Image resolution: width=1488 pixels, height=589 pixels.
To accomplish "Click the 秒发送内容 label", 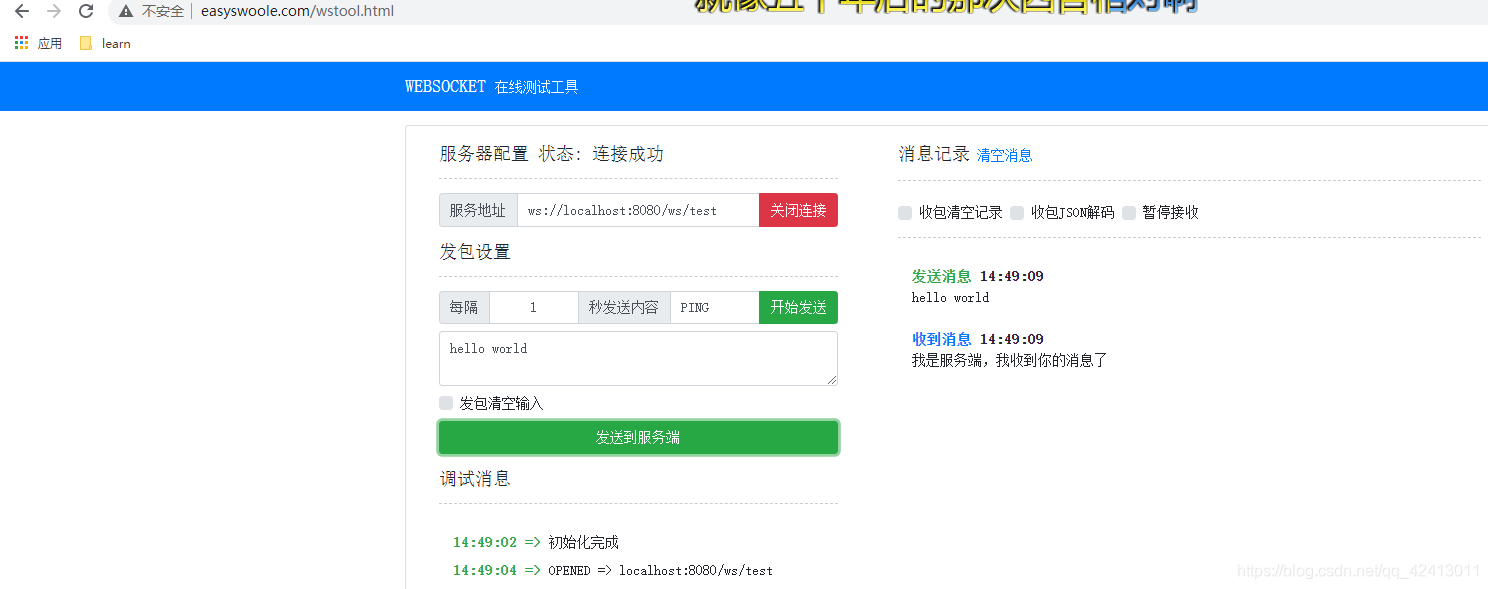I will click(624, 307).
